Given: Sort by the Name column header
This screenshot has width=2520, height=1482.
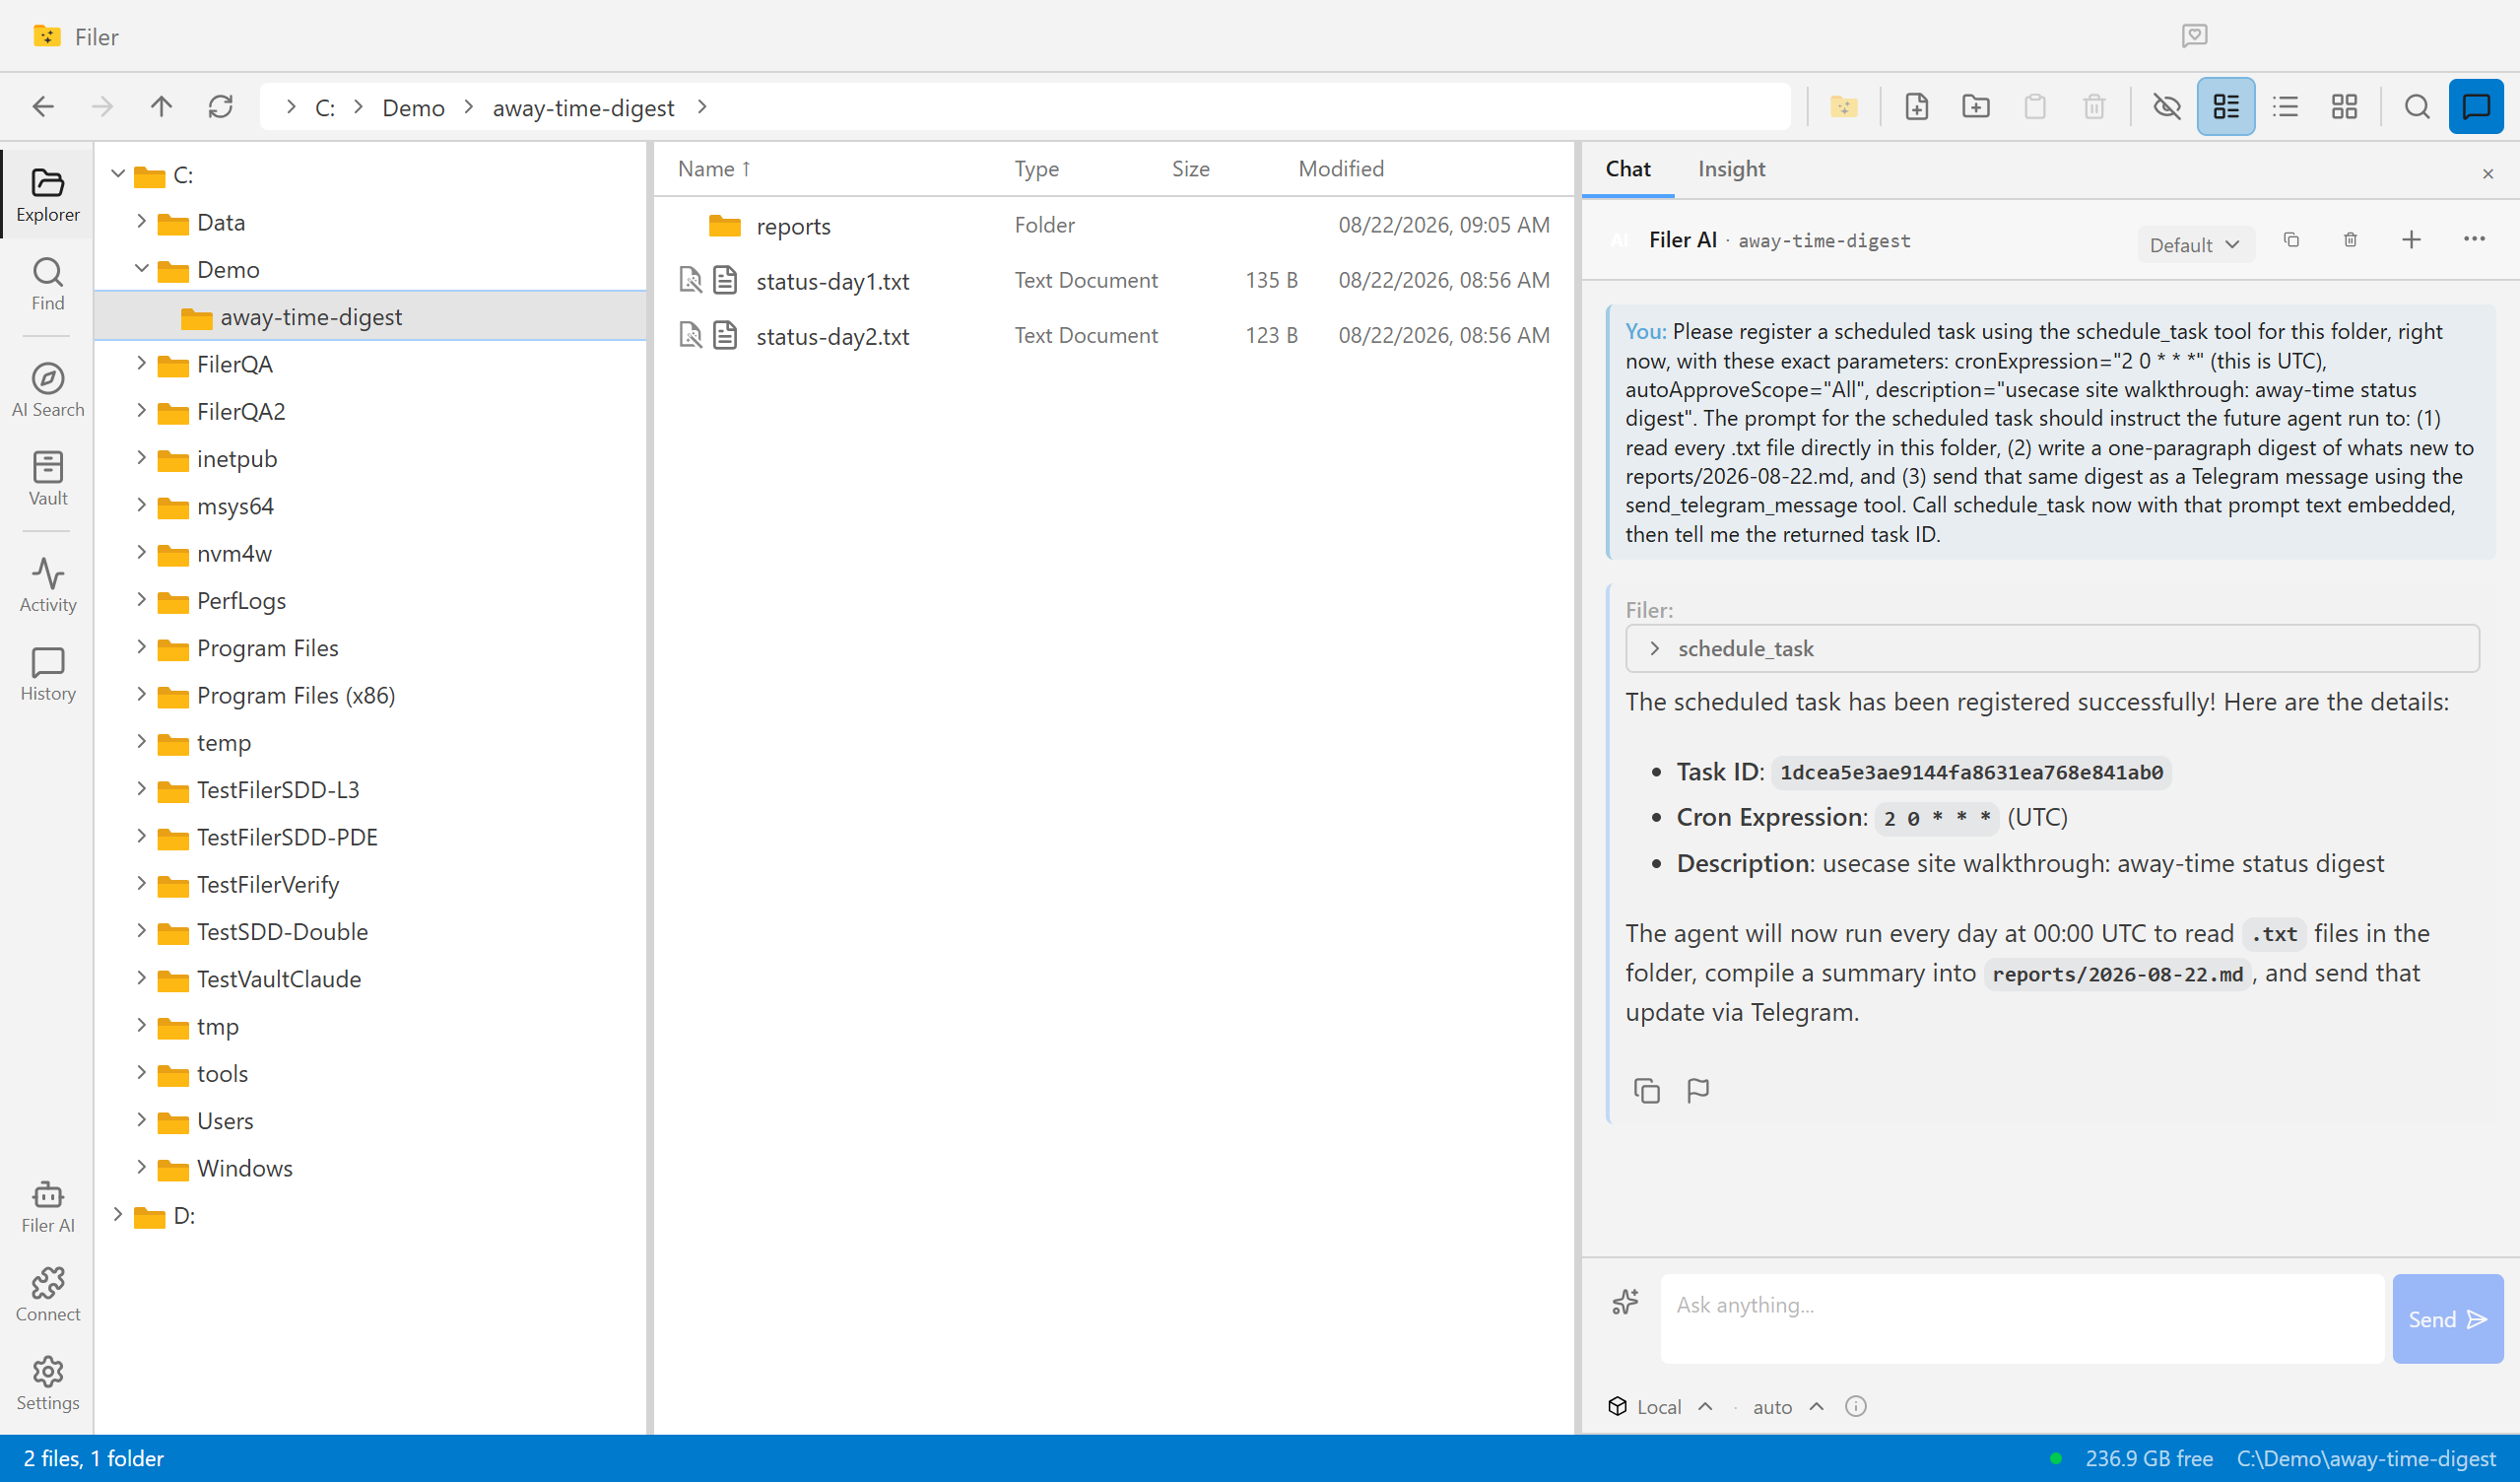Looking at the screenshot, I should click(714, 169).
